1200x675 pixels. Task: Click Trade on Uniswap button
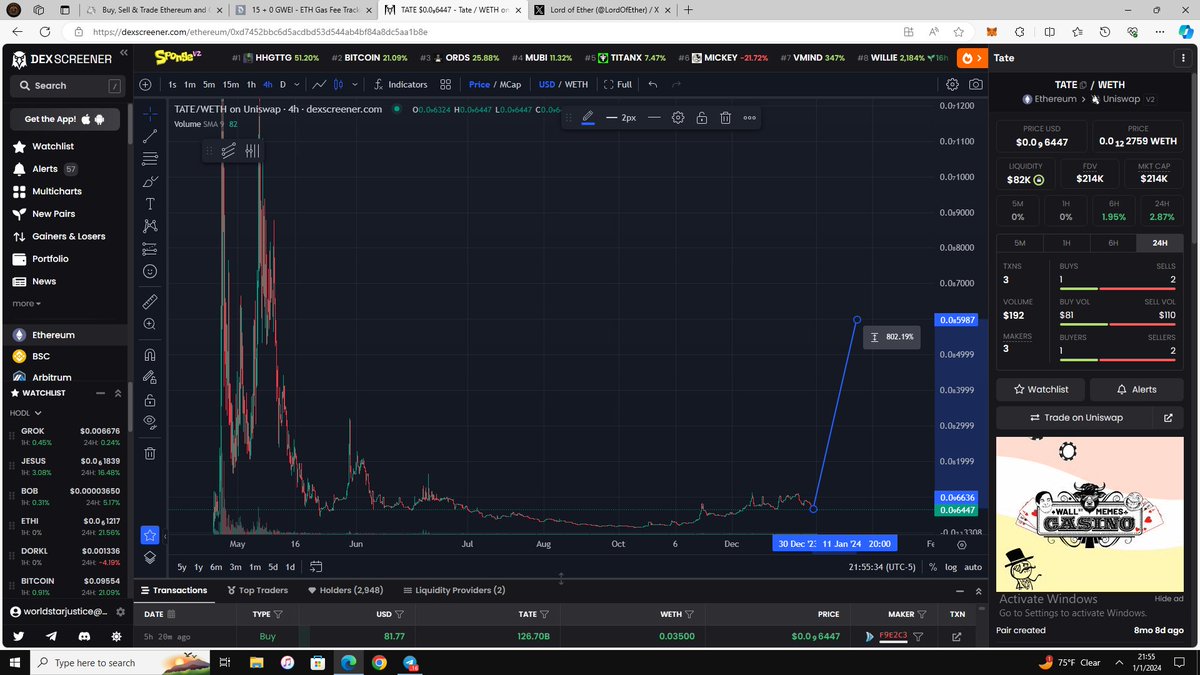(x=1076, y=417)
